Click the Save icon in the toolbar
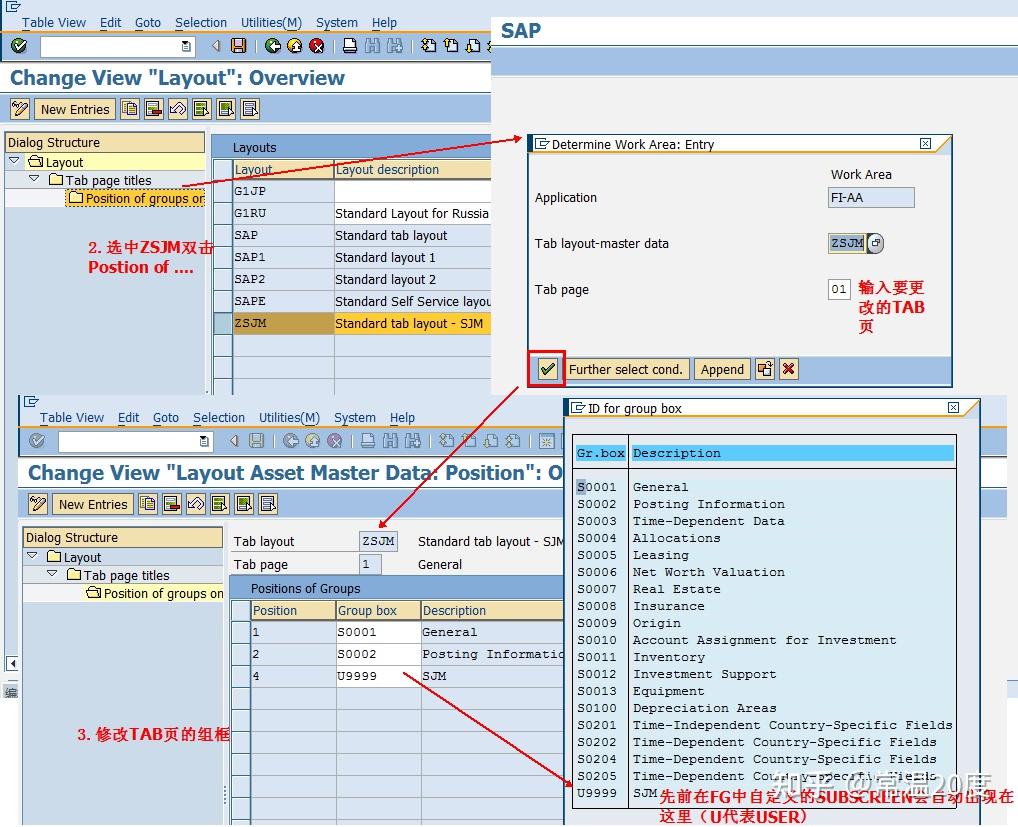1018x827 pixels. tap(240, 46)
